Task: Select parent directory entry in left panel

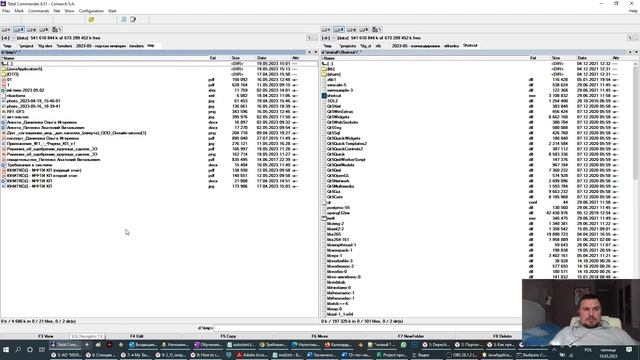Action: [x=159, y=64]
